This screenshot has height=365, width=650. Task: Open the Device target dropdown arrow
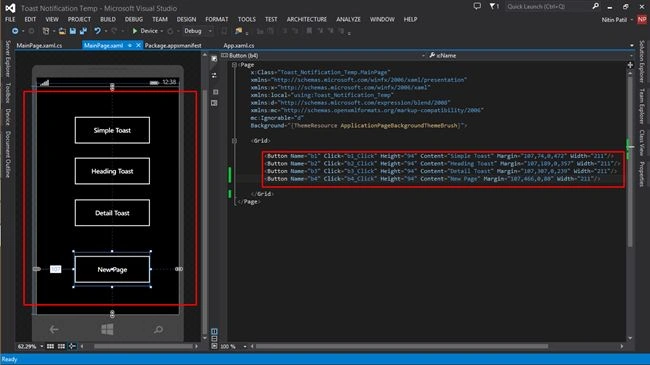(162, 31)
